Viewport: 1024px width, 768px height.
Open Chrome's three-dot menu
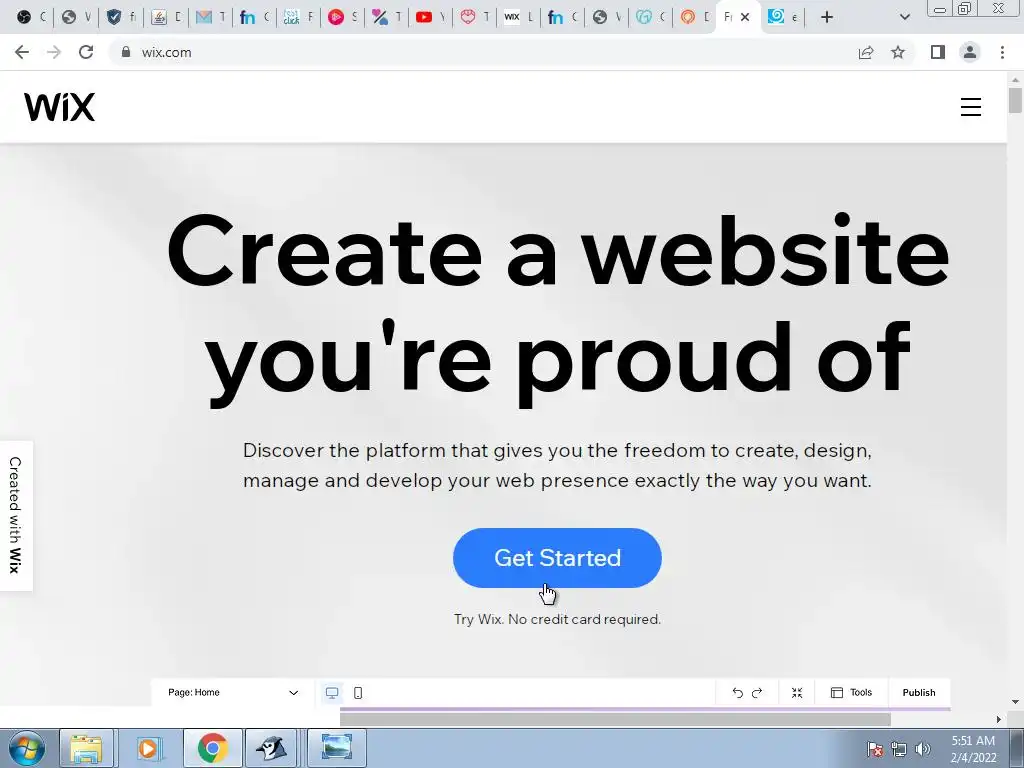coord(1002,52)
